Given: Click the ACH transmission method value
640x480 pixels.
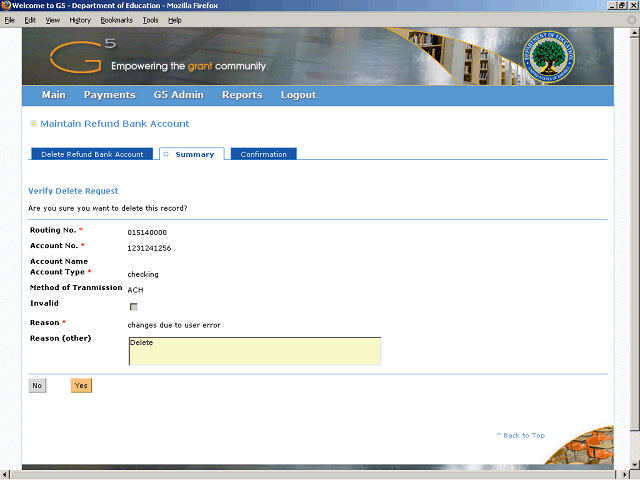Looking at the screenshot, I should coord(135,290).
